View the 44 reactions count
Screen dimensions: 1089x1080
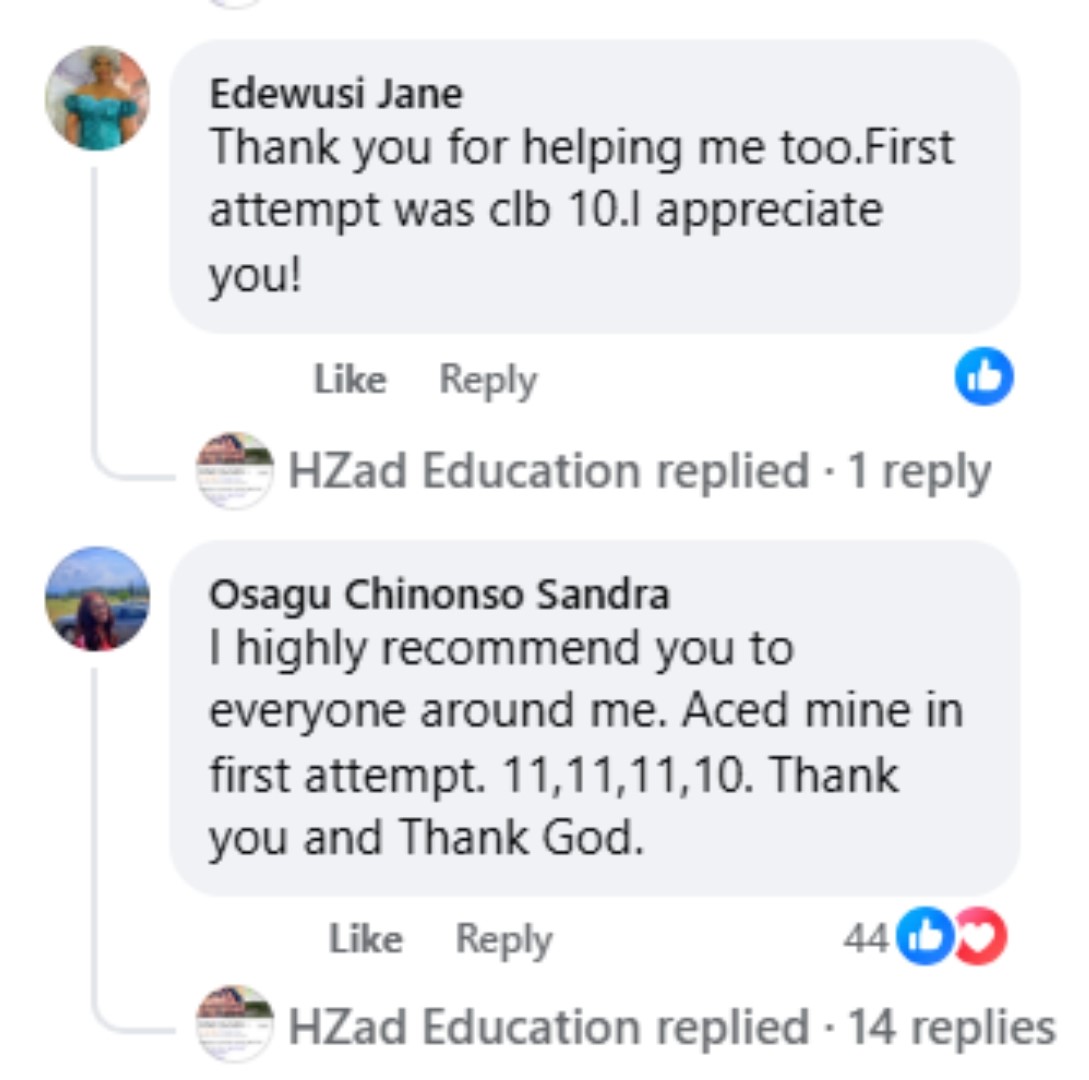point(865,938)
